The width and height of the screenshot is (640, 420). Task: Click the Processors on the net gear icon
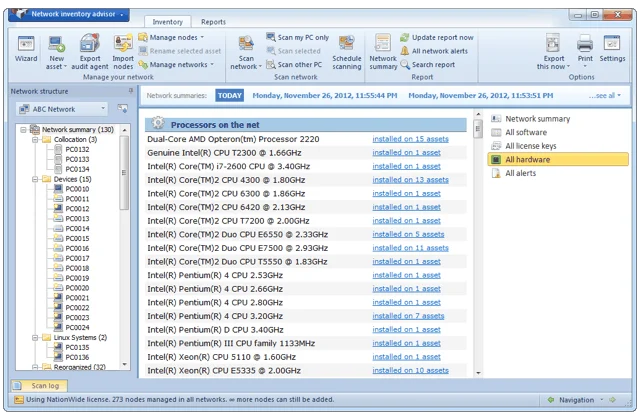158,123
